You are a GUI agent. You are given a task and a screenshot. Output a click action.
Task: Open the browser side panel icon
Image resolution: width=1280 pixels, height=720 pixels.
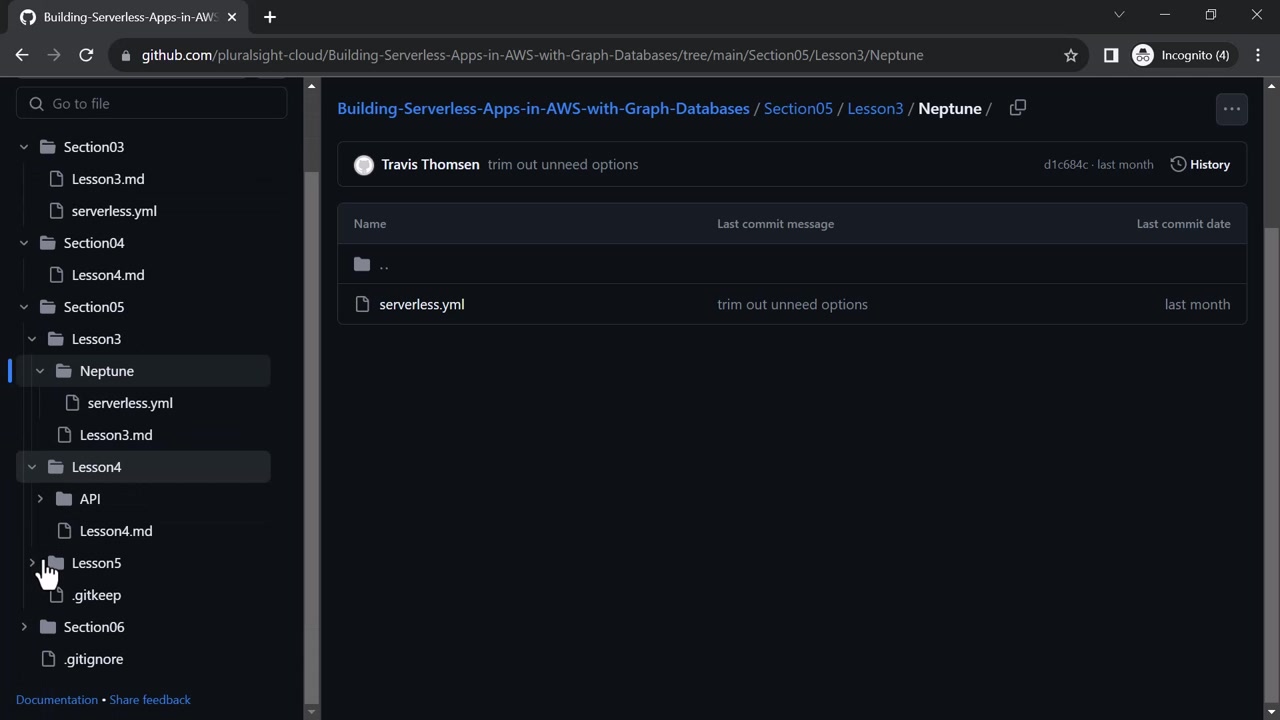(x=1111, y=55)
